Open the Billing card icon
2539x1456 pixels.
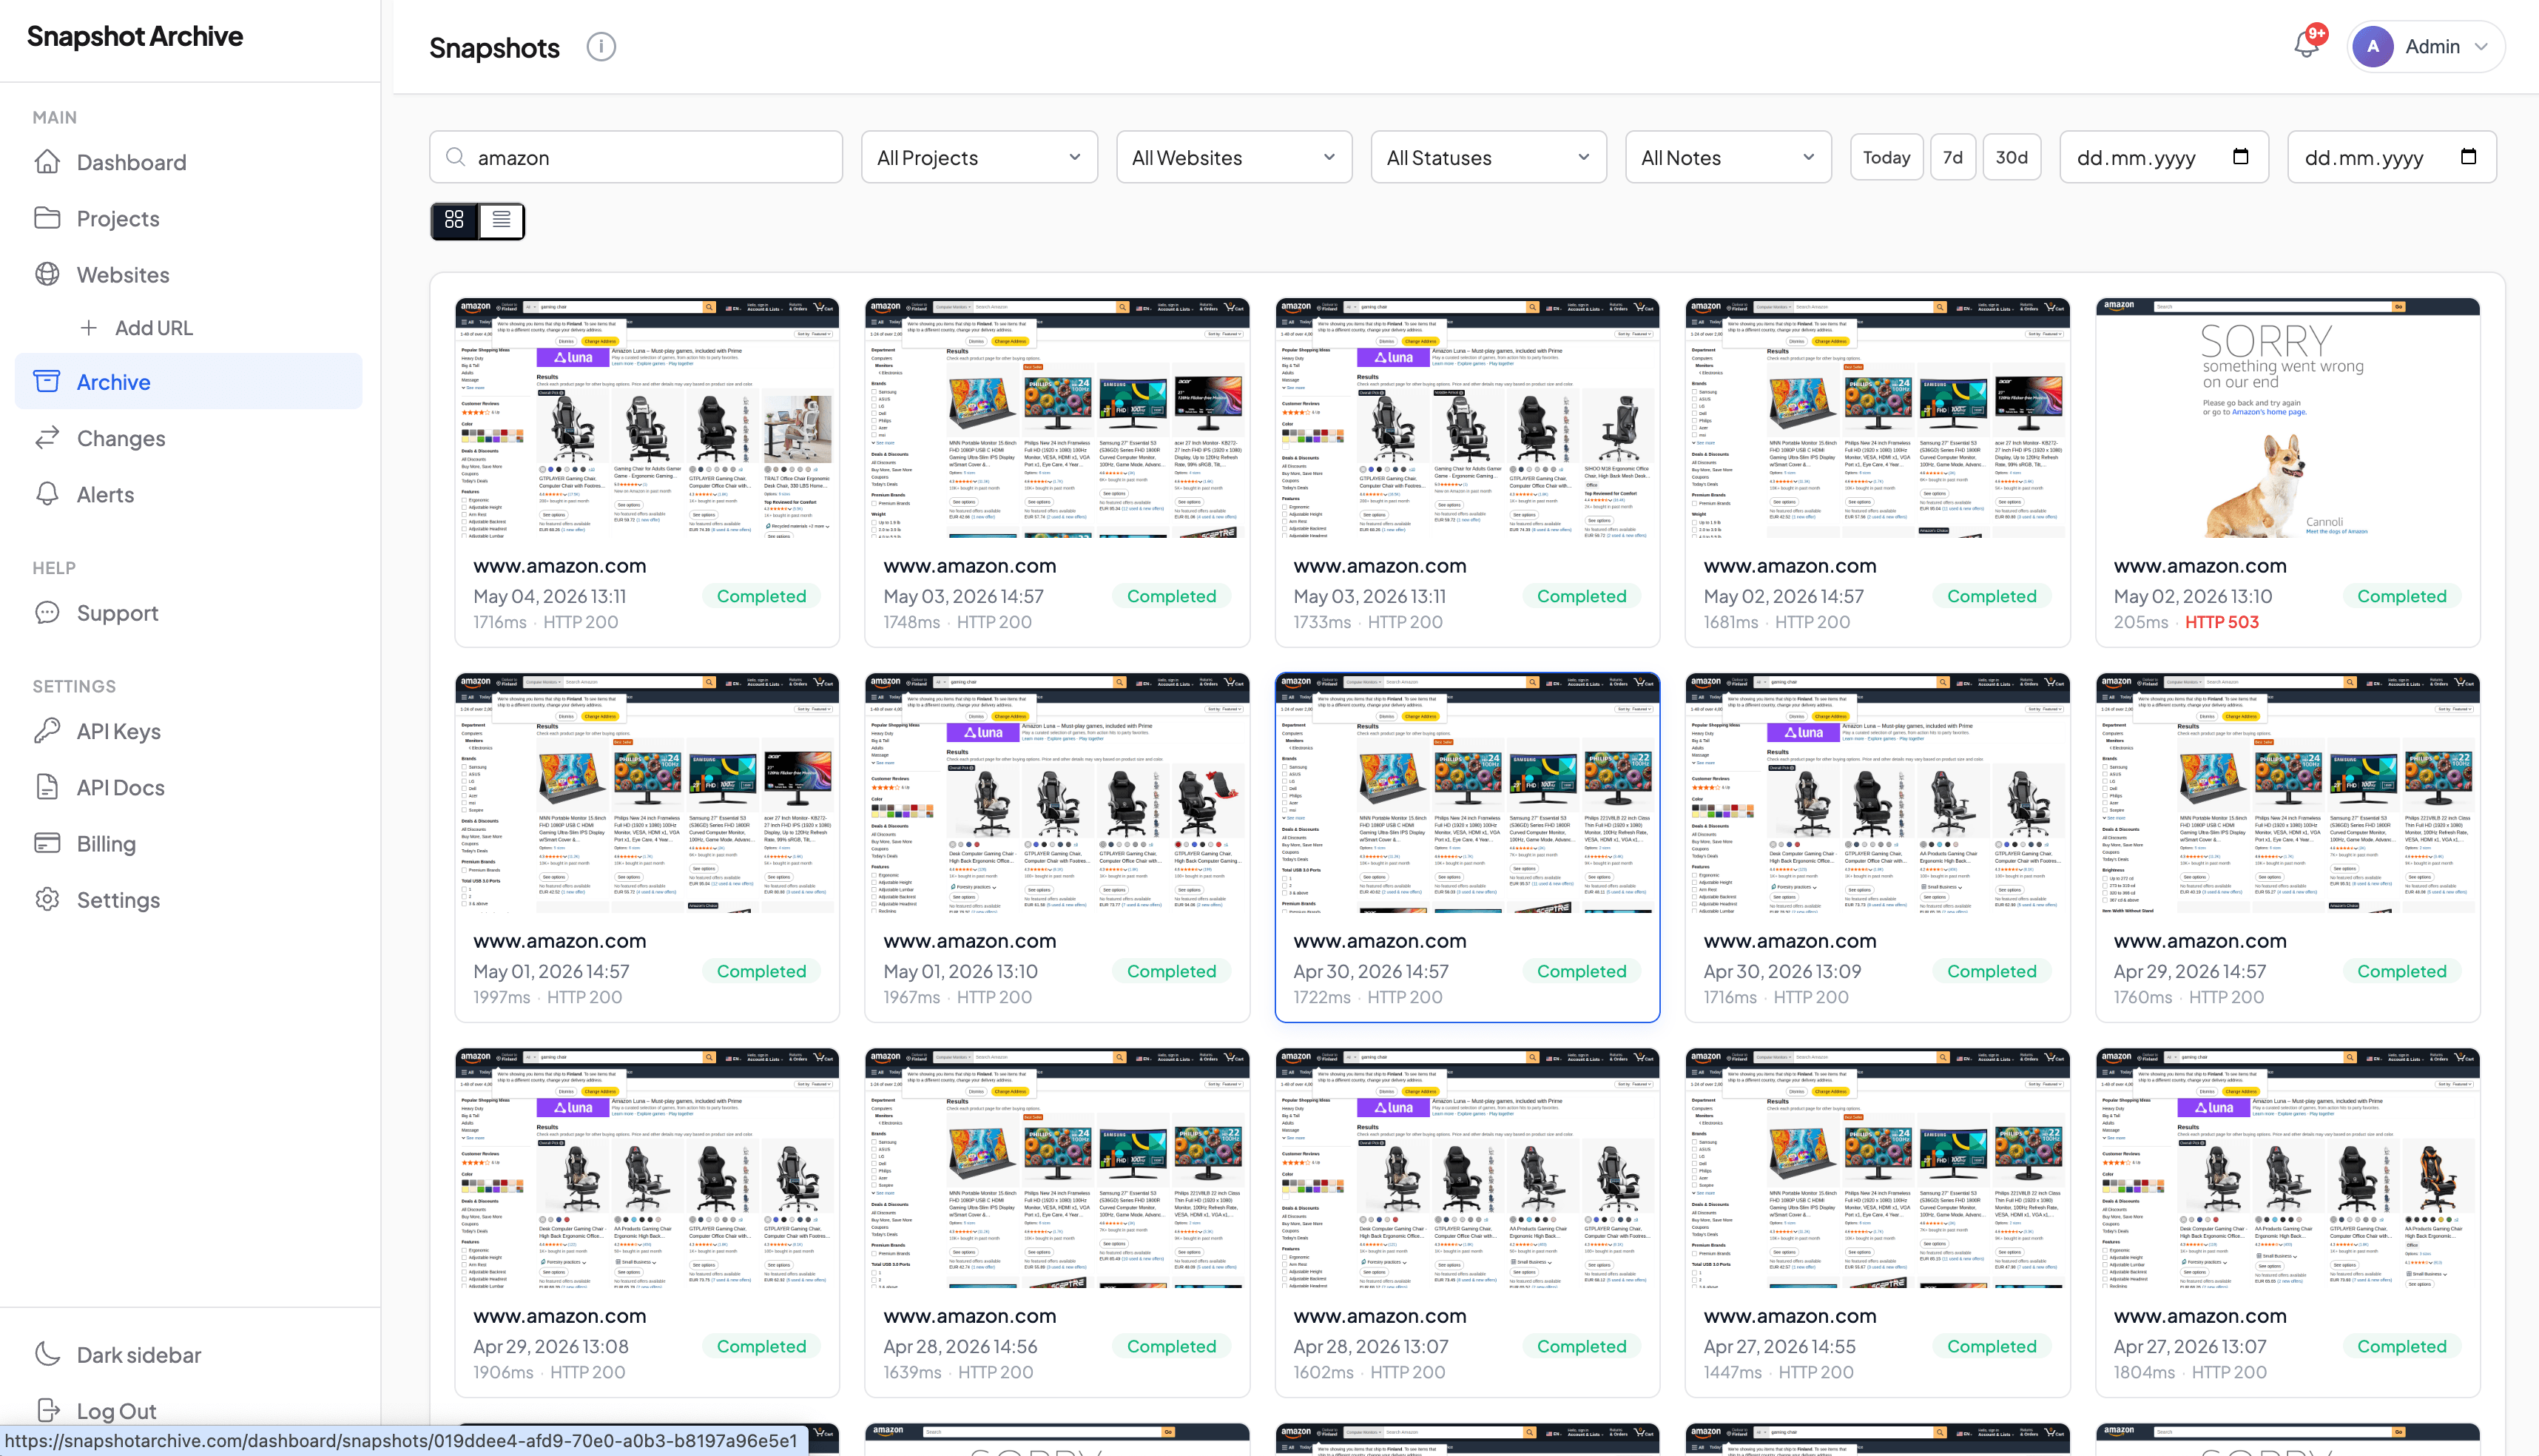point(47,843)
